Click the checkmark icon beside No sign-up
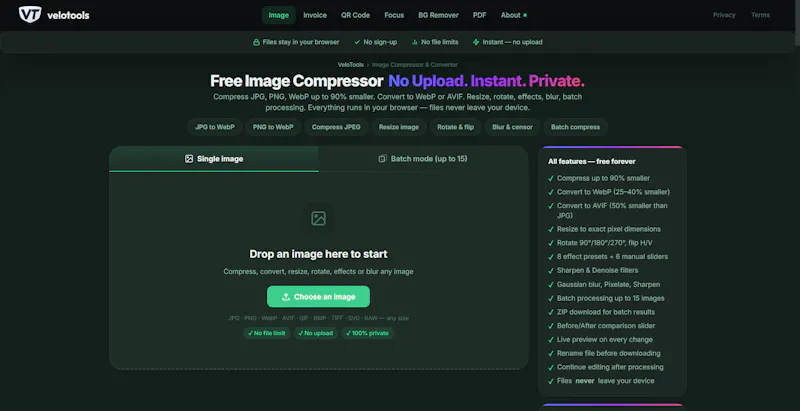800x411 pixels. [357, 42]
